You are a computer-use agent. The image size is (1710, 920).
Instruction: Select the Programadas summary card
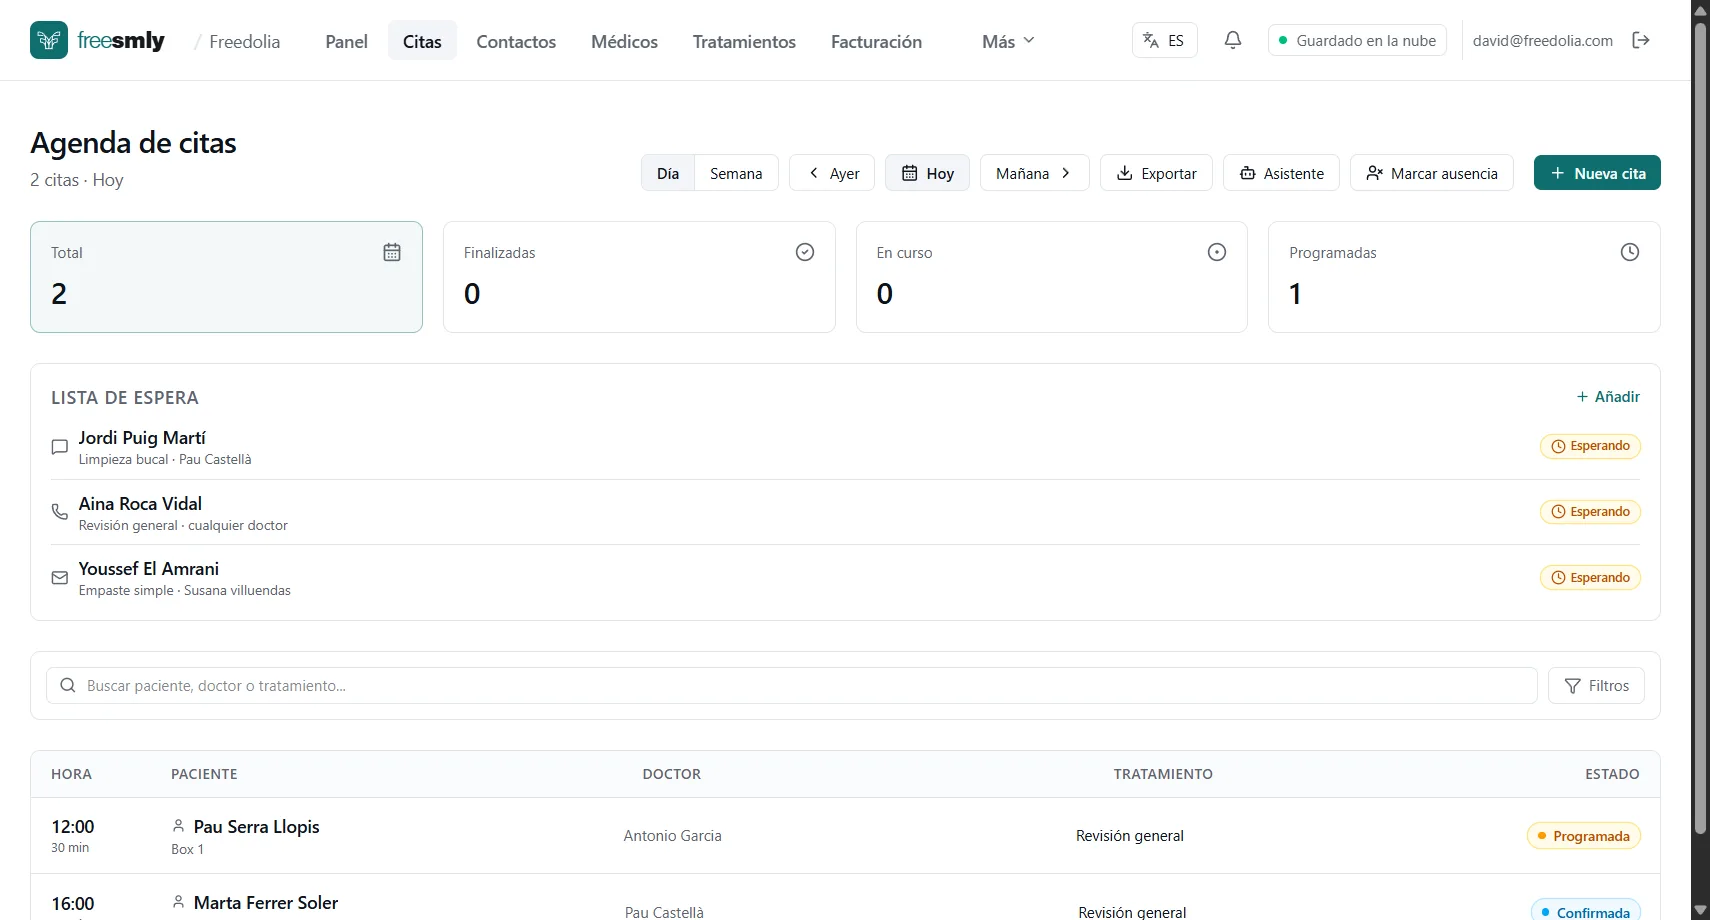pos(1464,277)
